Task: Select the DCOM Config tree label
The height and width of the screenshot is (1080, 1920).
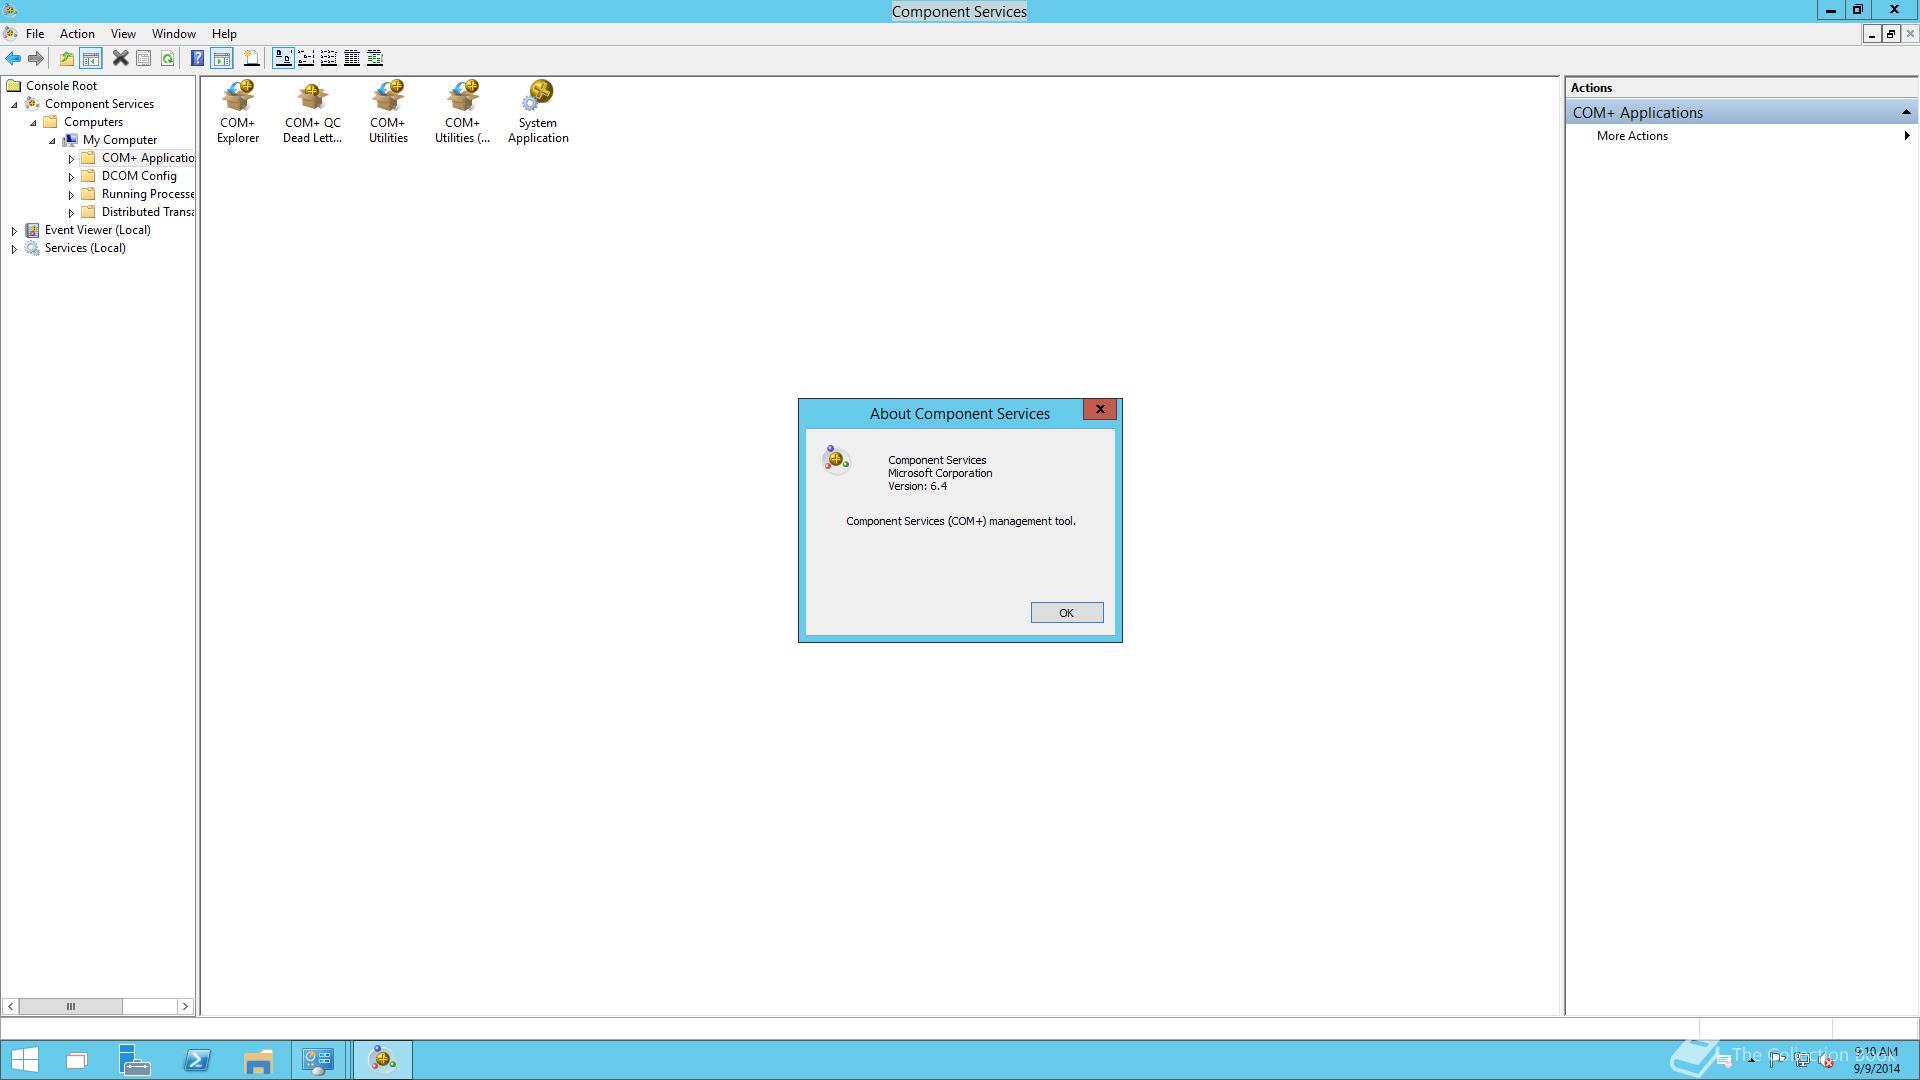Action: pyautogui.click(x=139, y=176)
